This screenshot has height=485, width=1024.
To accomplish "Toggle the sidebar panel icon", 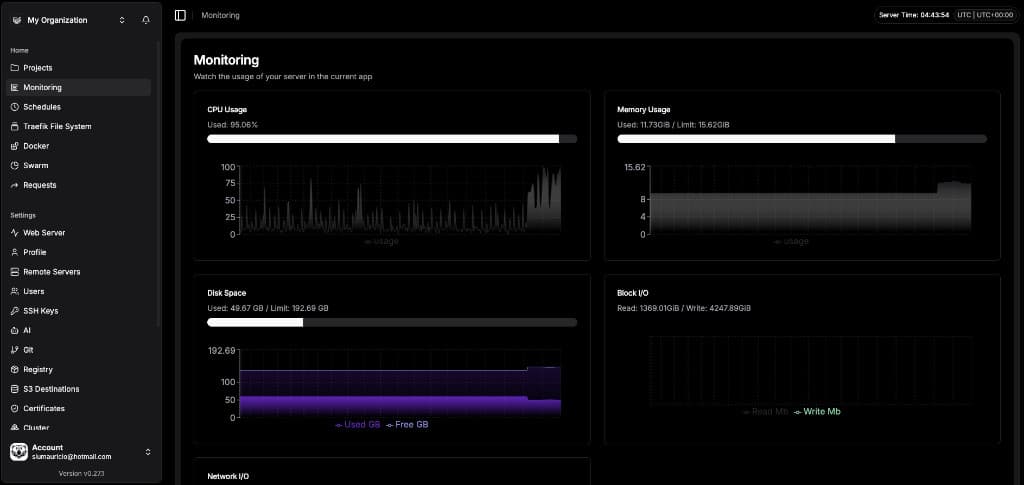I will 180,15.
